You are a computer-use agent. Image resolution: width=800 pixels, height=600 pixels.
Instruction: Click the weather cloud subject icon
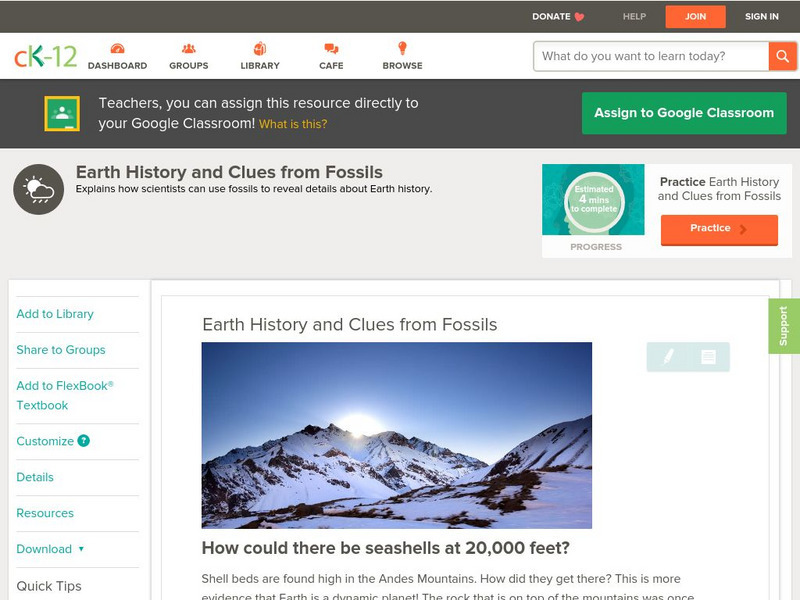click(39, 189)
